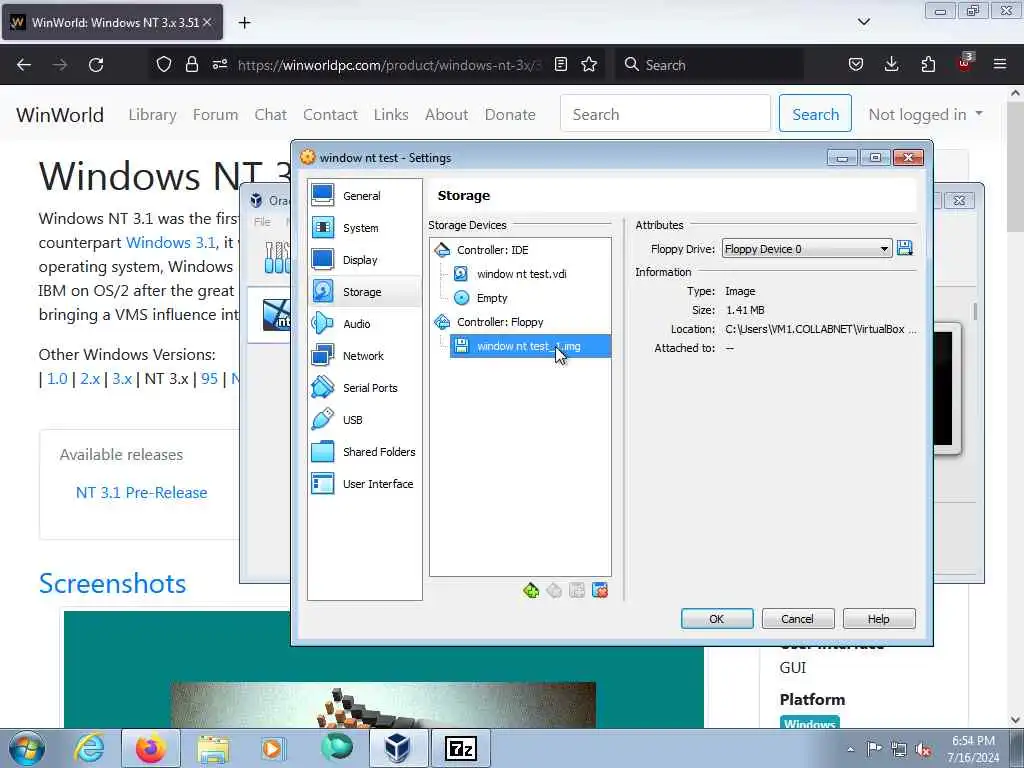Click the Firefox toolbar Search box
This screenshot has width=1024, height=768.
pos(709,65)
